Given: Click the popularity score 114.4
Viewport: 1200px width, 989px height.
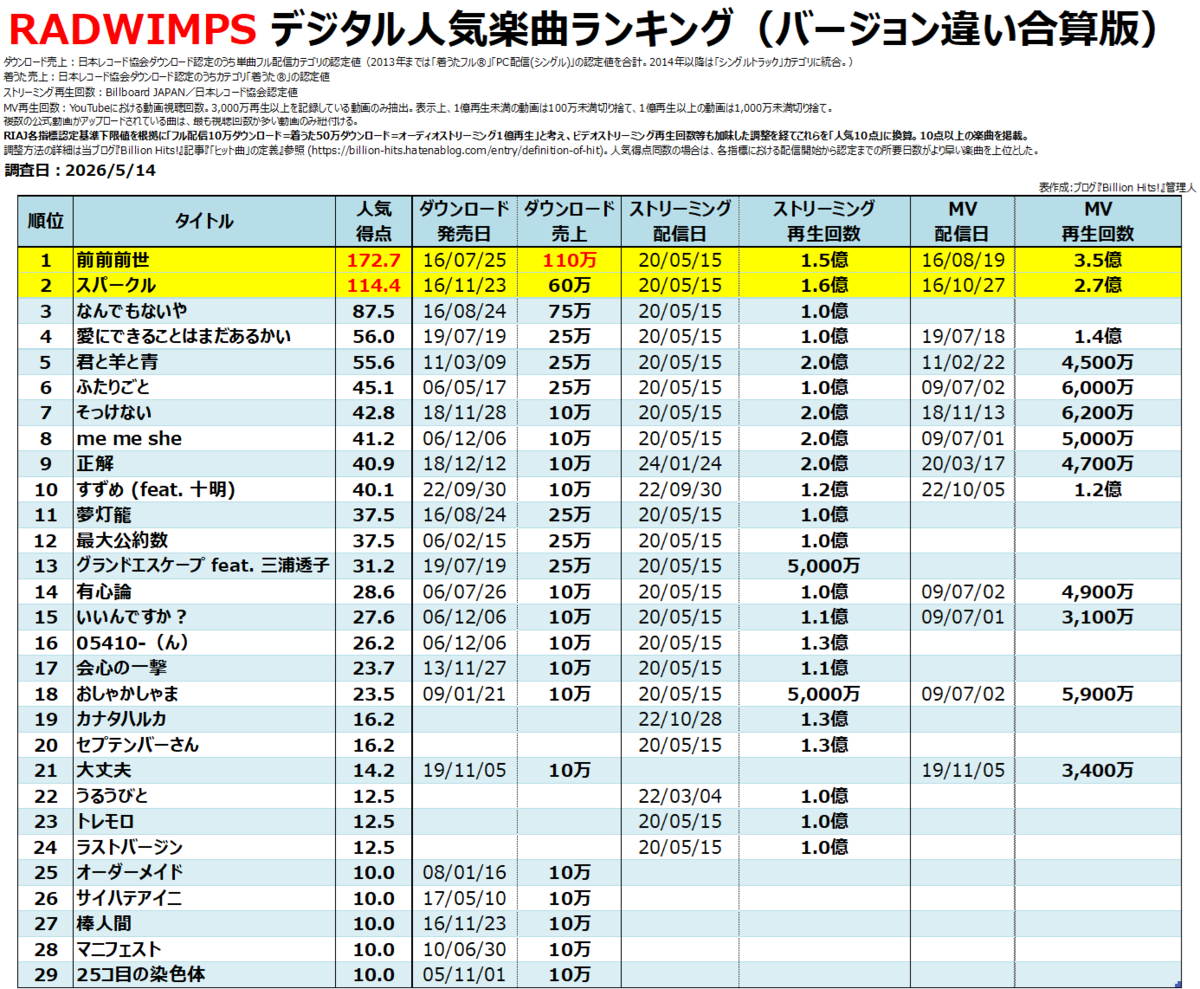Looking at the screenshot, I should tap(376, 285).
